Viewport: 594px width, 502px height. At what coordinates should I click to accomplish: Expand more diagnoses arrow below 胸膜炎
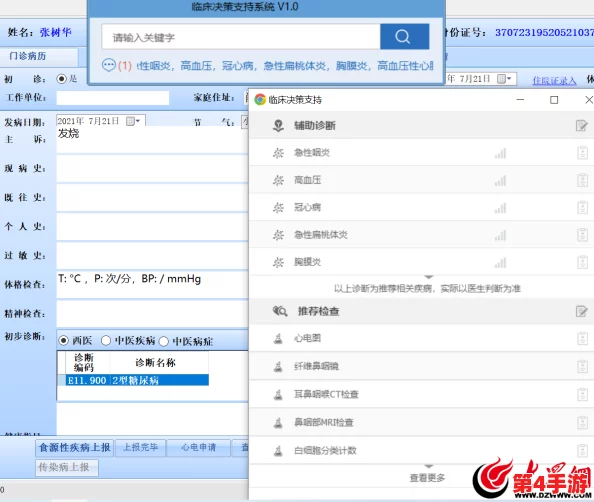coord(428,277)
